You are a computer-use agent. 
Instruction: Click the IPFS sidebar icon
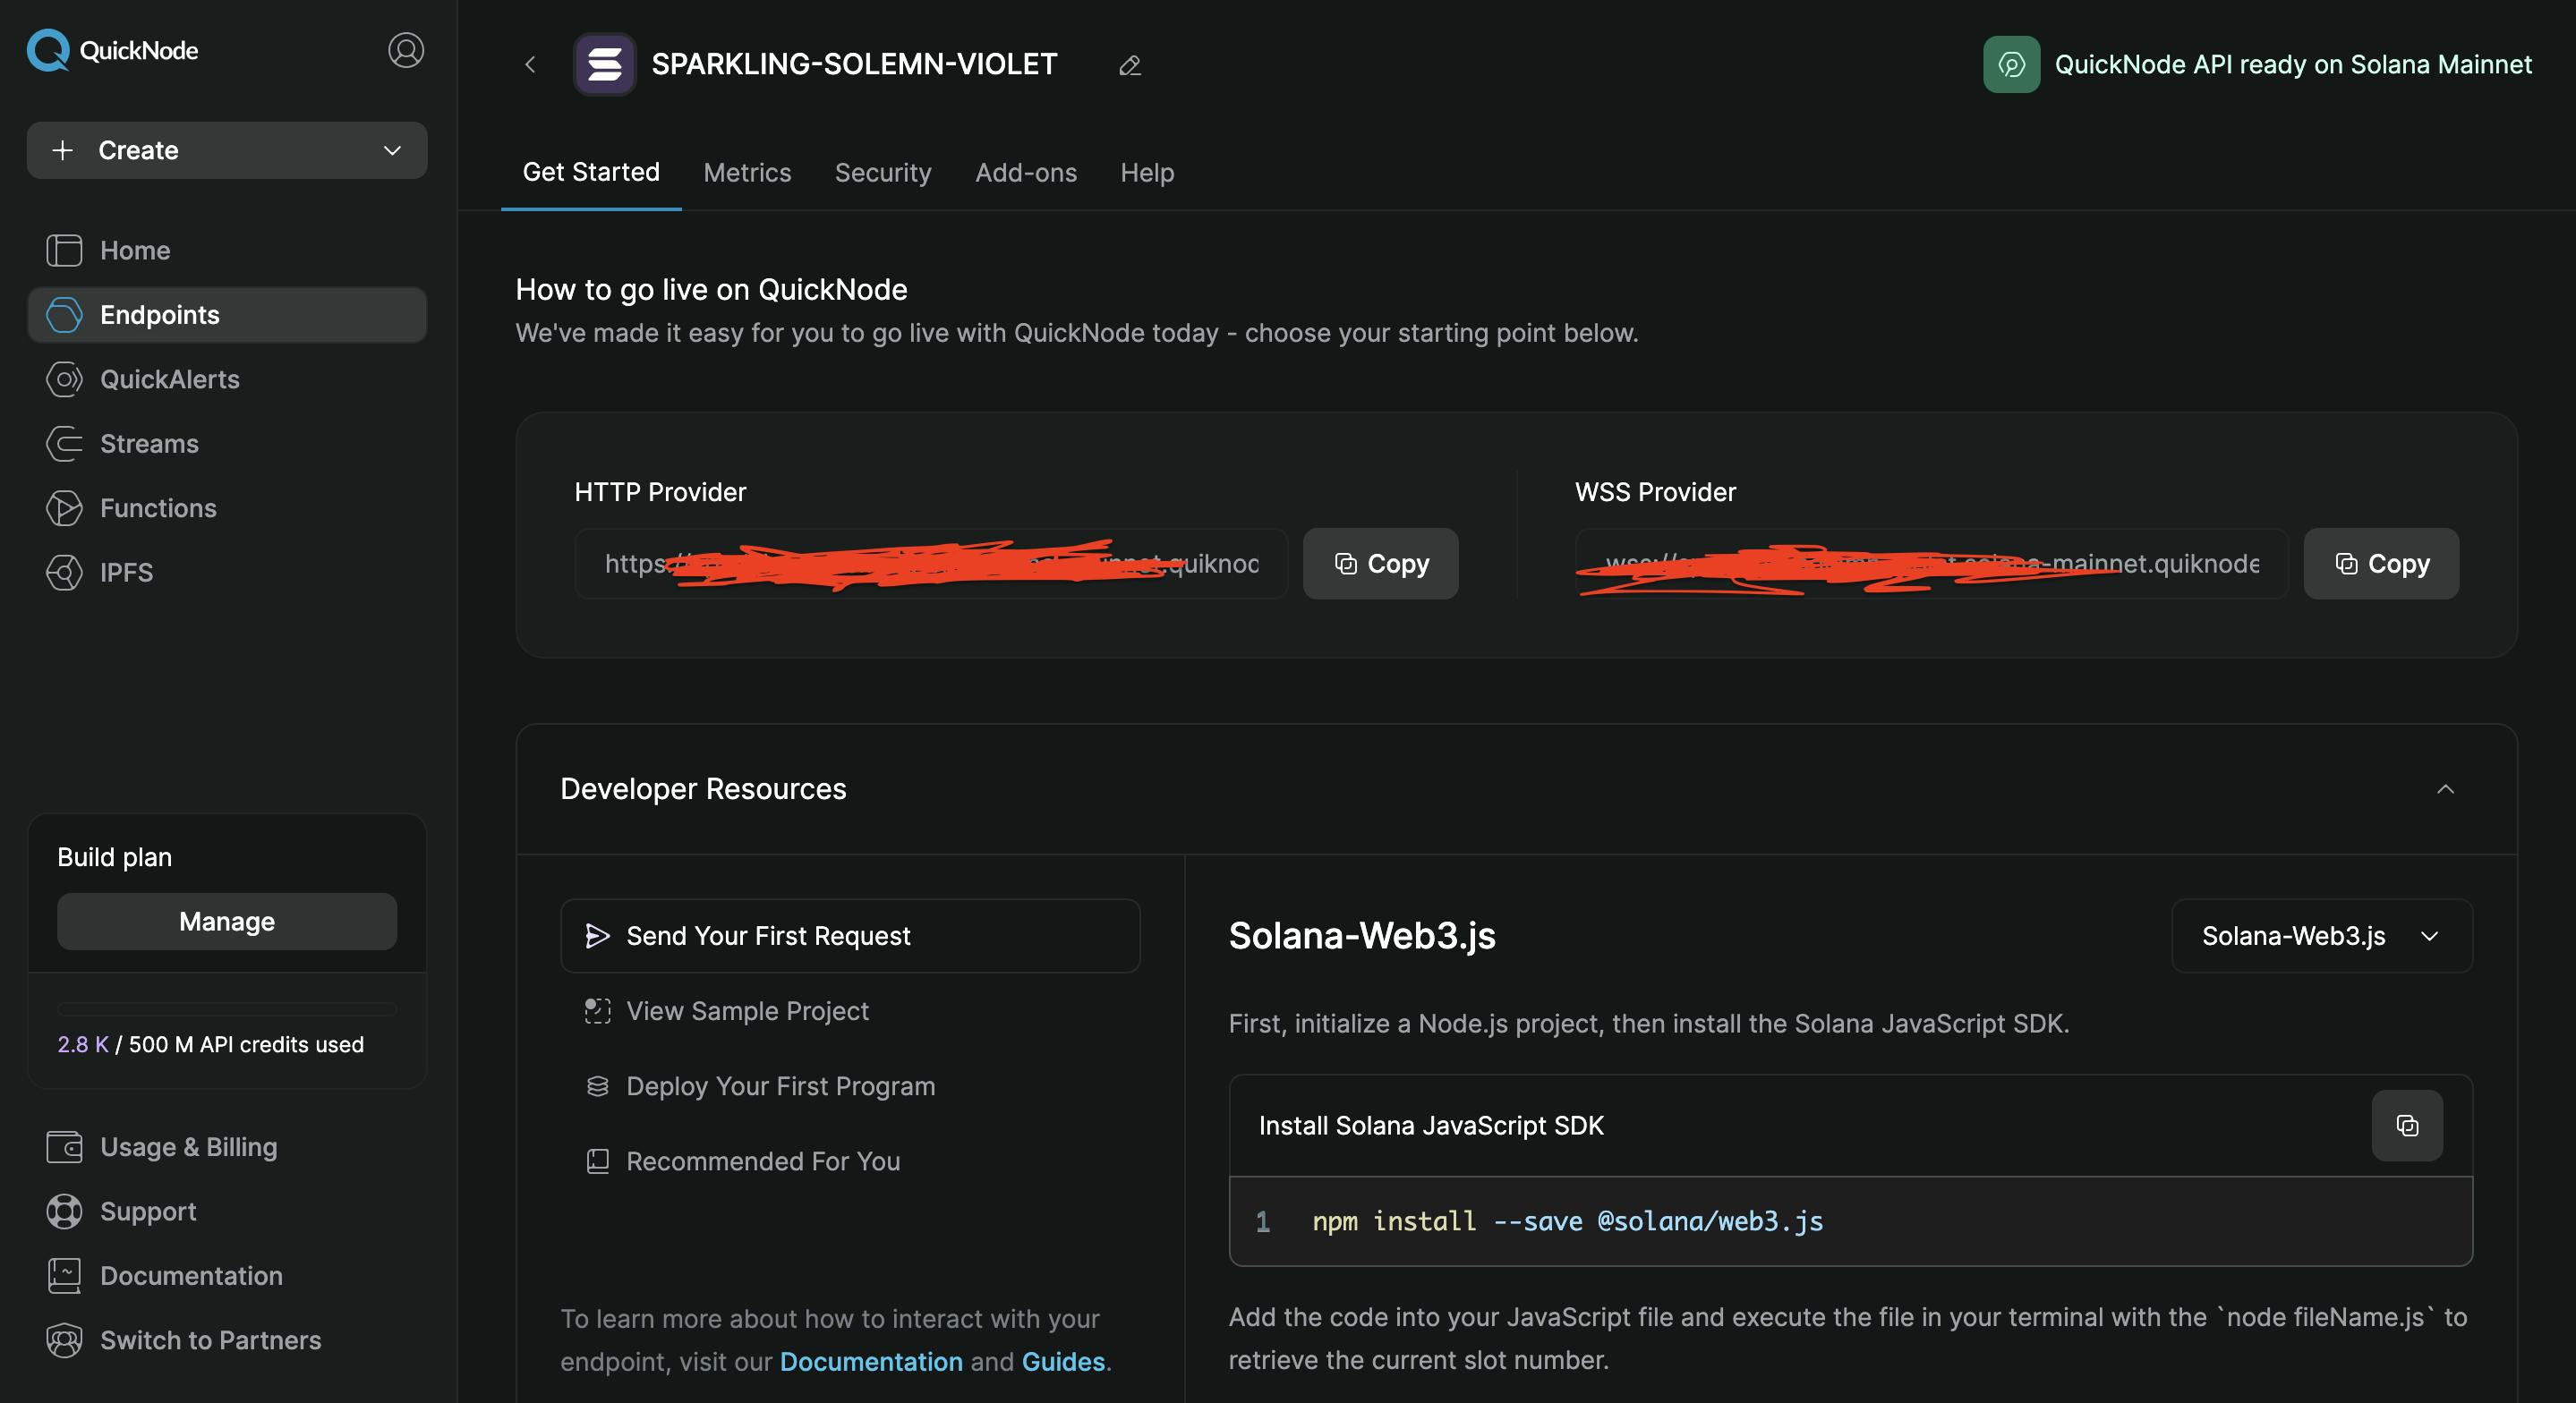point(64,573)
